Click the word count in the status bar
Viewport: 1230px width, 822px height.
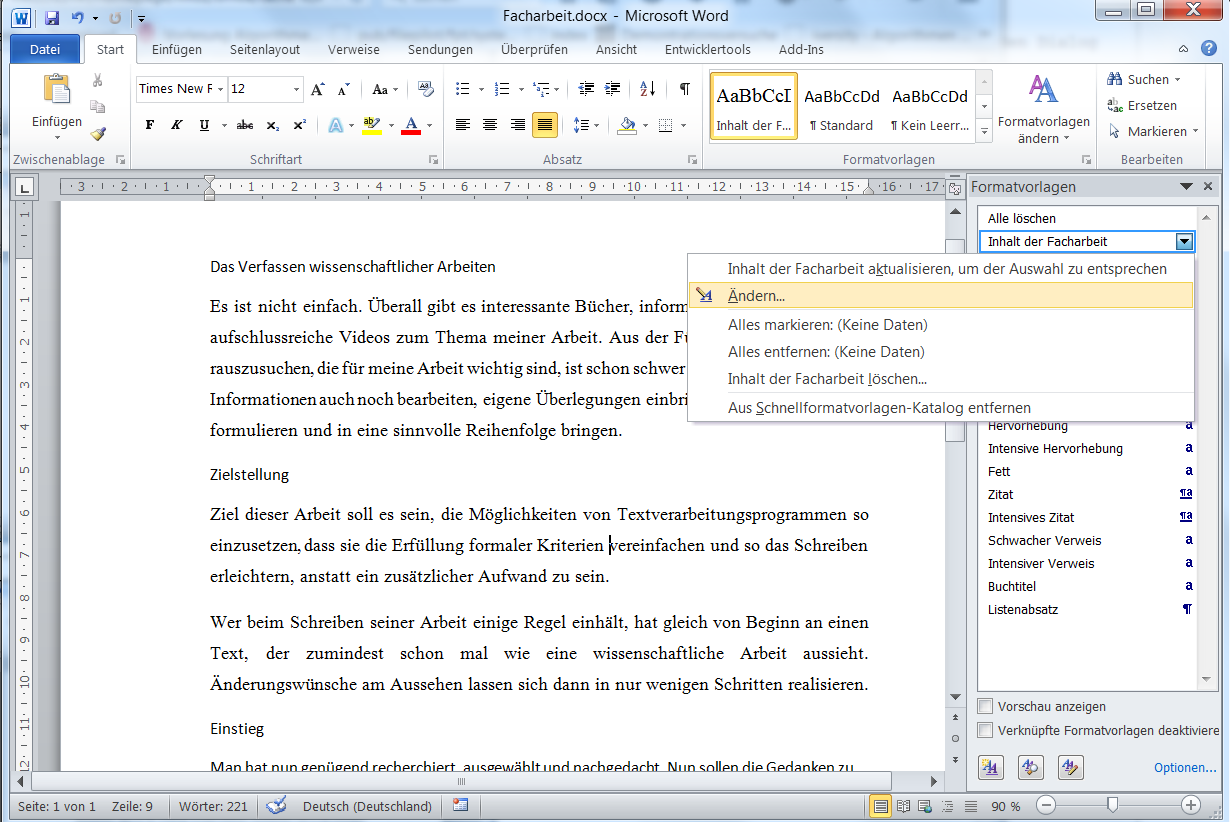tap(214, 806)
